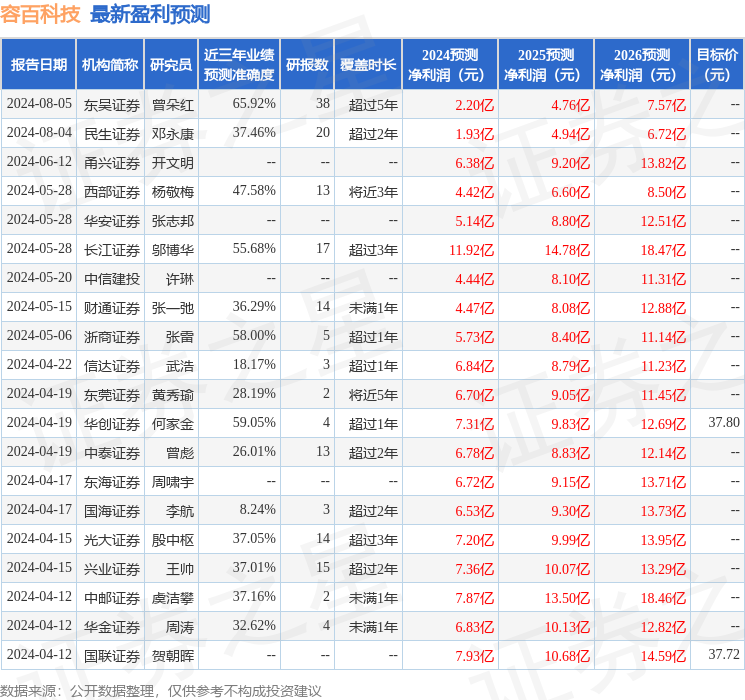
Task: Select the 甬兴证券 institution cell
Action: [112, 163]
